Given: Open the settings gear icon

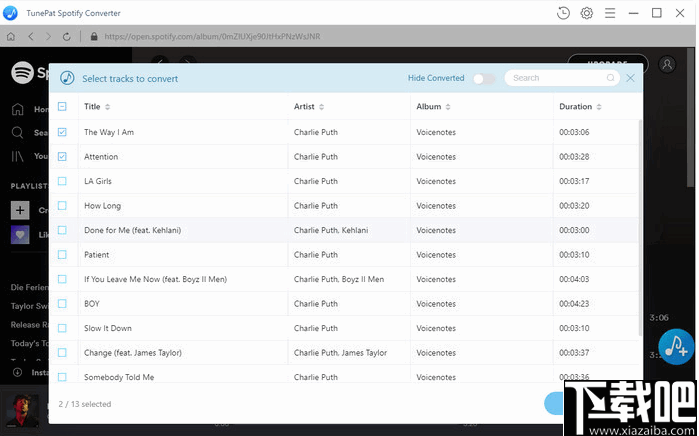Looking at the screenshot, I should tap(587, 13).
